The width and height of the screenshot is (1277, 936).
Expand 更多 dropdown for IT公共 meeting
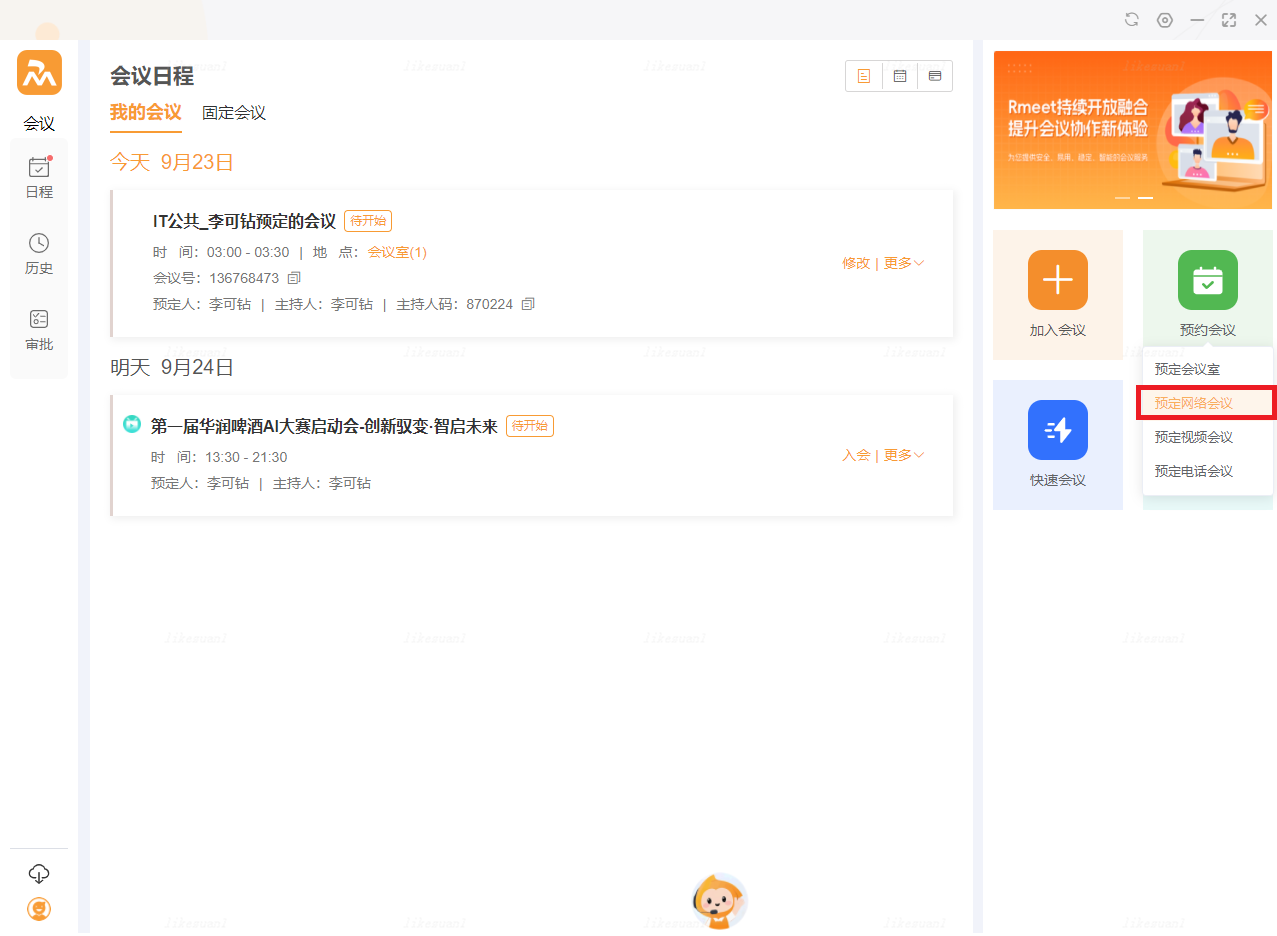(x=903, y=263)
